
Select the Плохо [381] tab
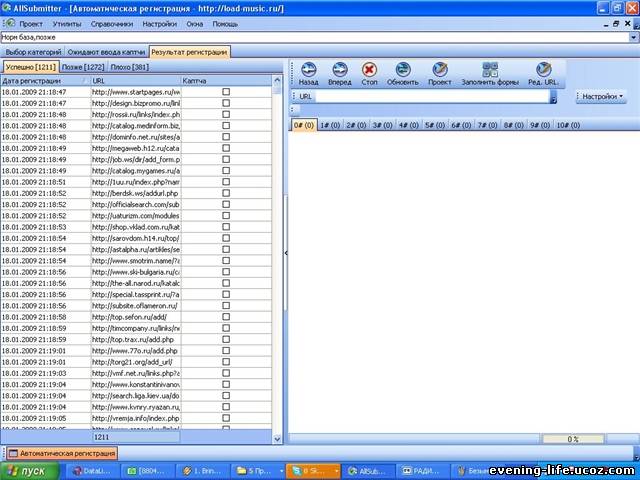coord(129,67)
